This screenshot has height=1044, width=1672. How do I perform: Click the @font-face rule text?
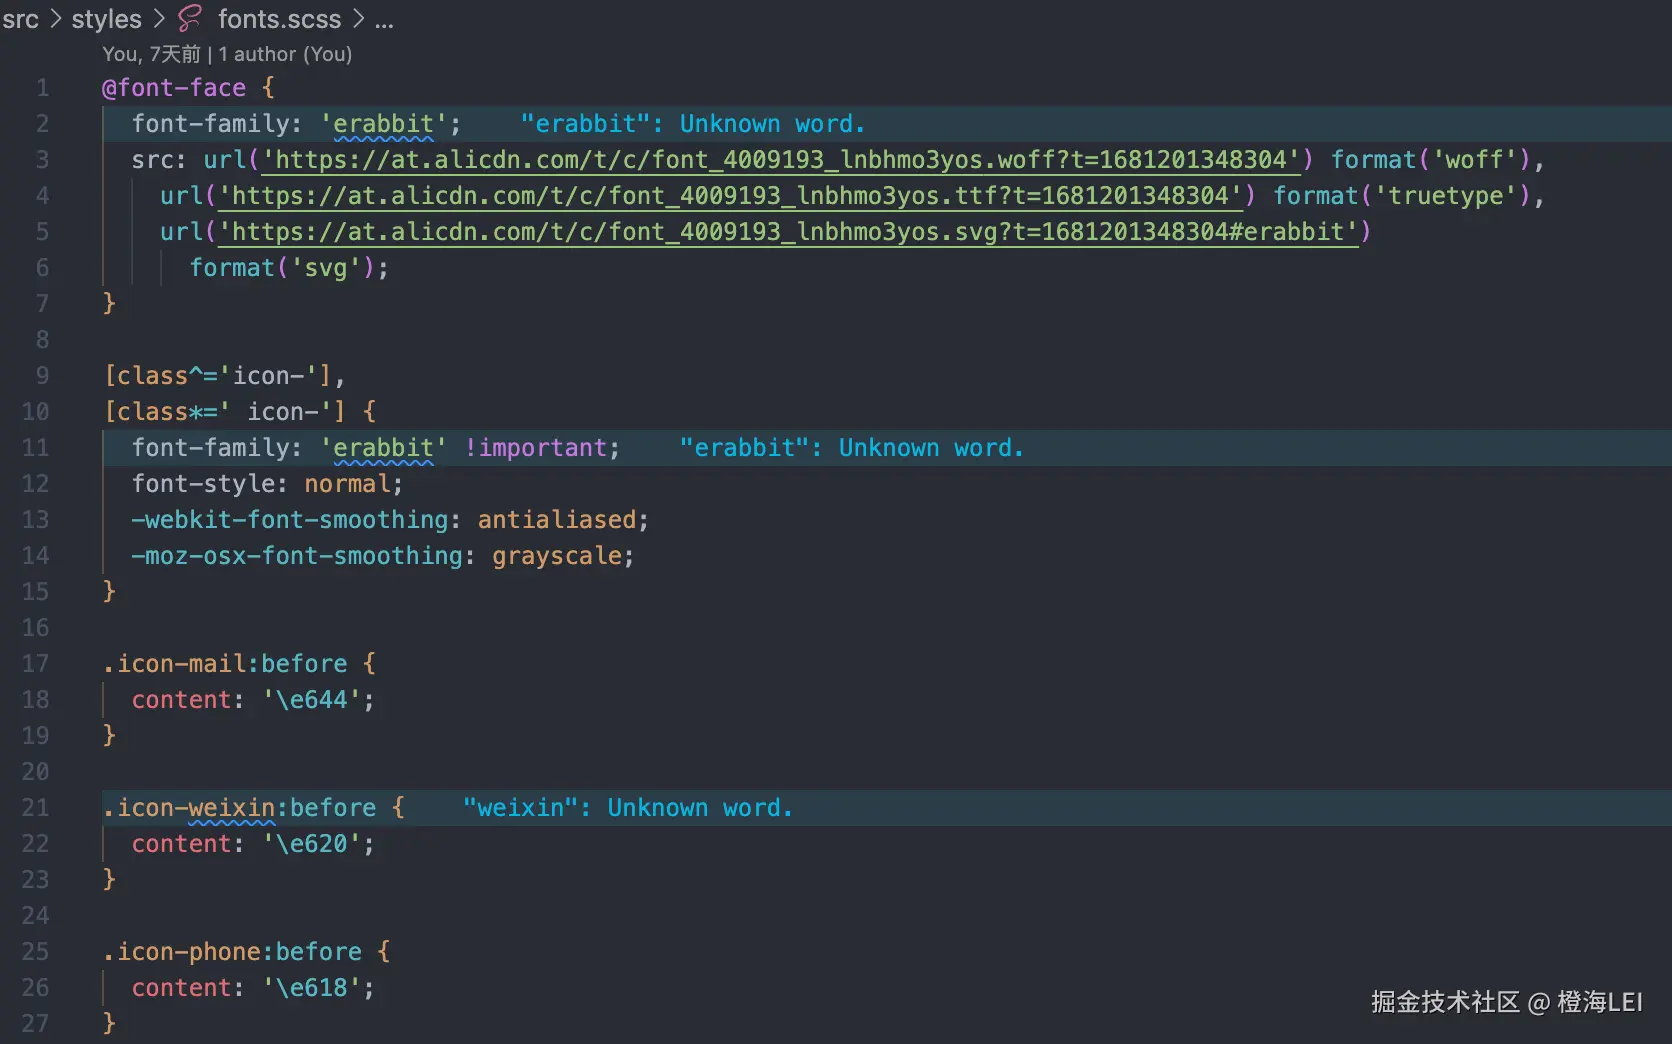click(x=174, y=88)
